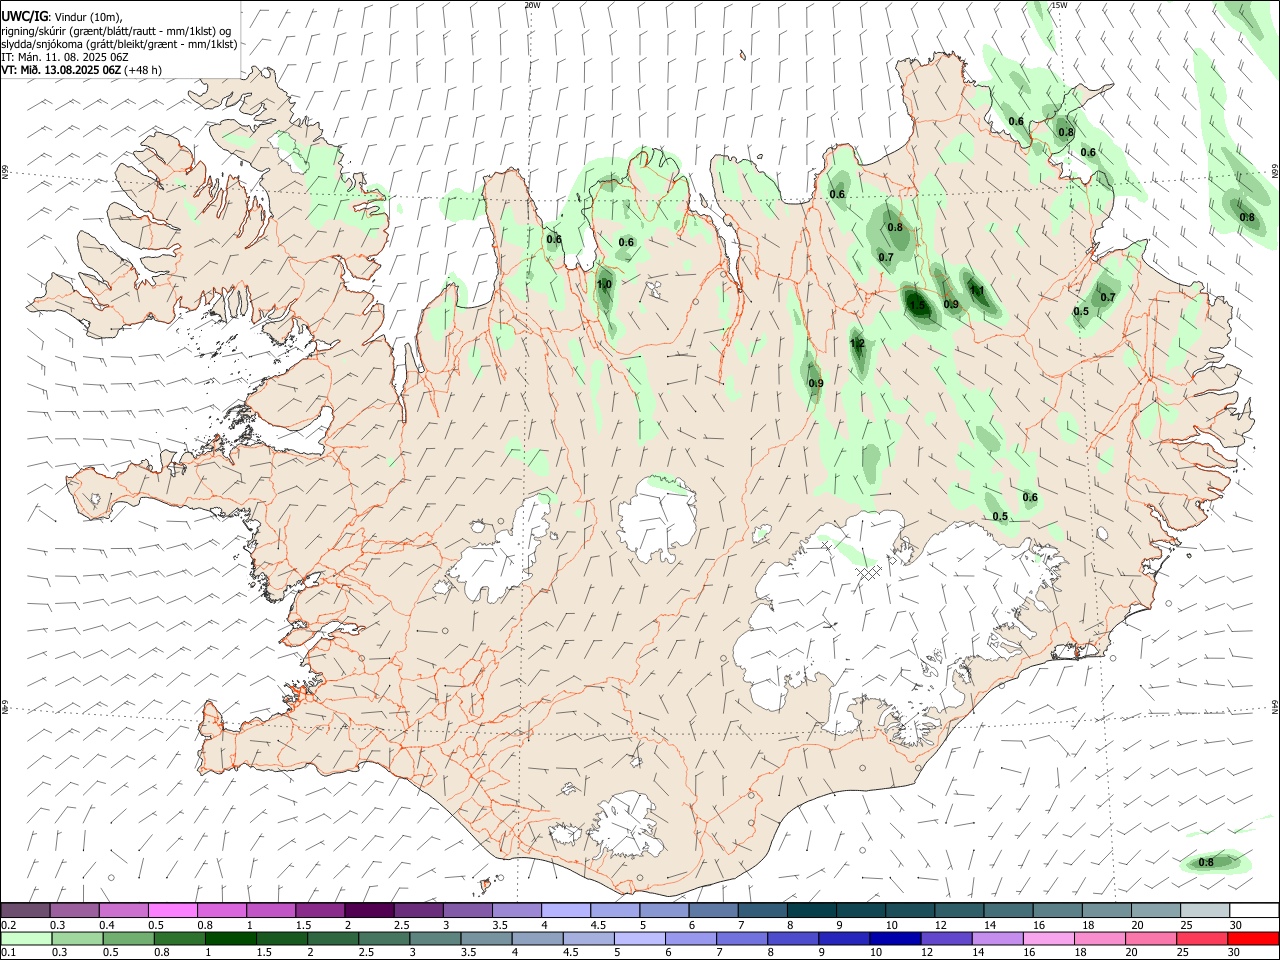Click the white swatch labeled 30 in upper legend
Screen dimensions: 1280x960
pos(1253,910)
